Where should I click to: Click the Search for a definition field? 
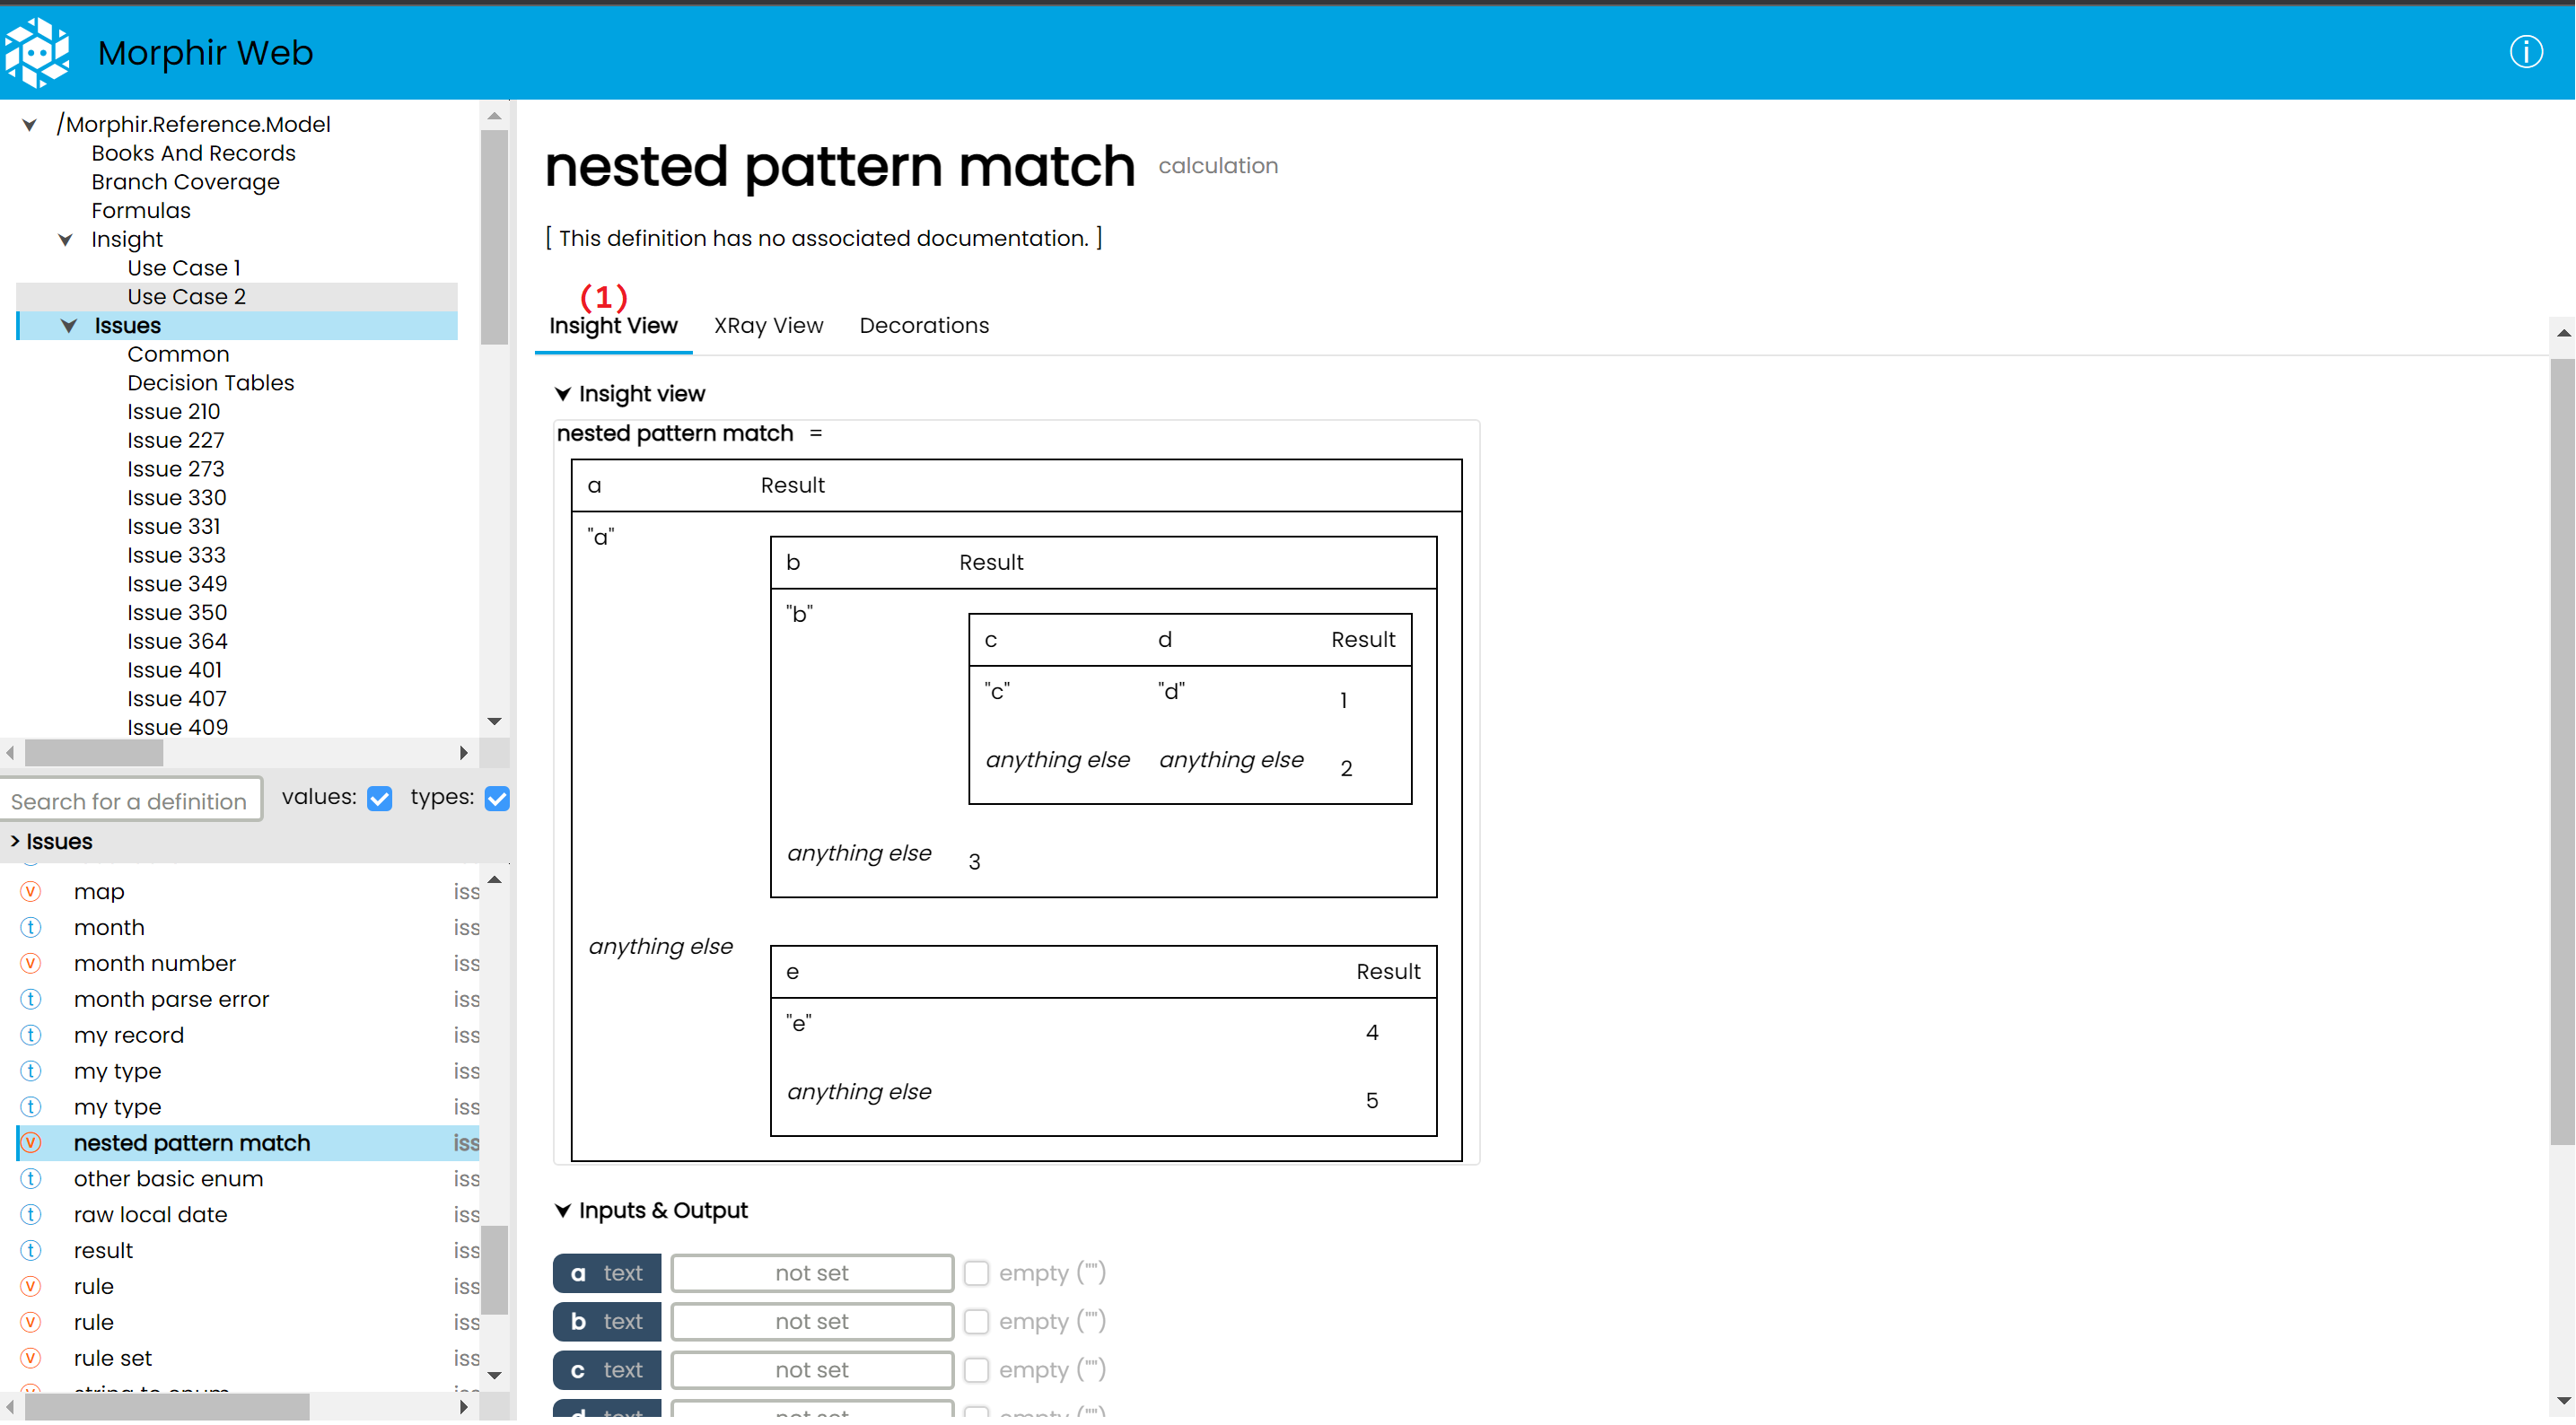pos(130,801)
